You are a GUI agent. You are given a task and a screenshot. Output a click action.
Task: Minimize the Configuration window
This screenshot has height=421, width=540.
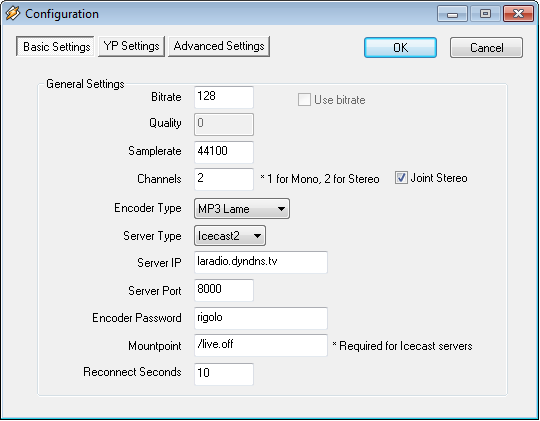point(452,14)
